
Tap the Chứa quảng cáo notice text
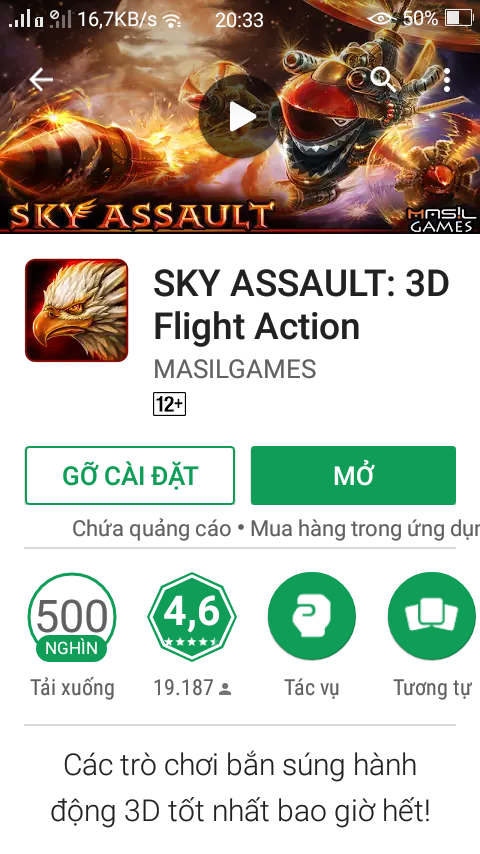[151, 529]
